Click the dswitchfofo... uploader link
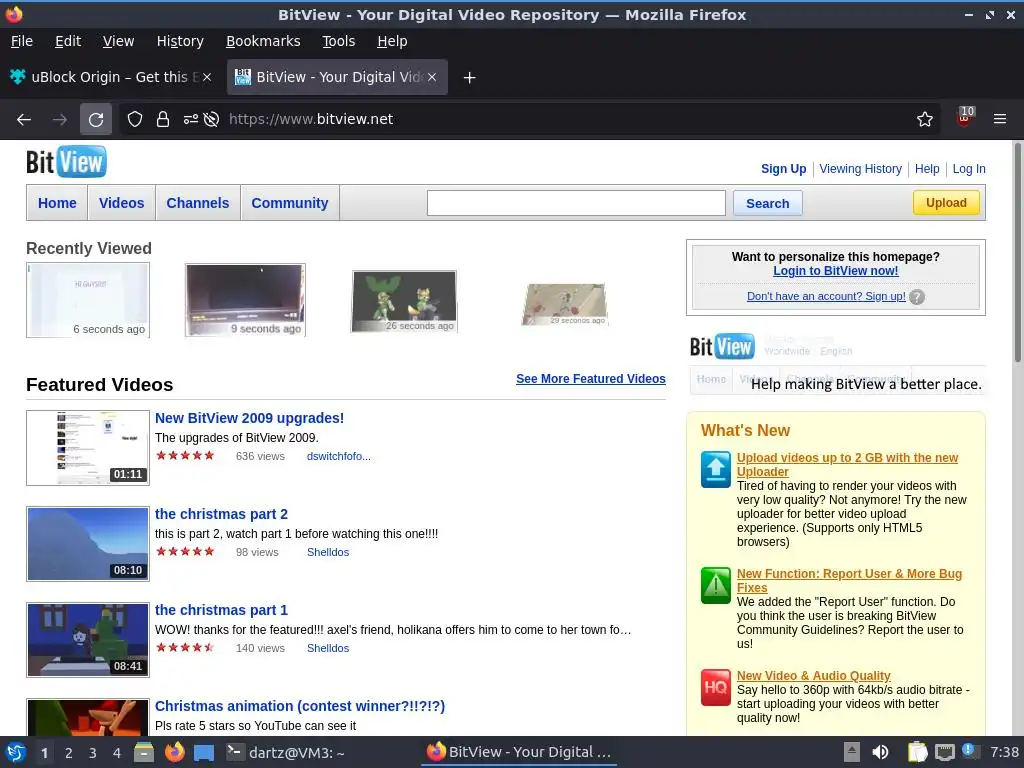 click(x=338, y=456)
